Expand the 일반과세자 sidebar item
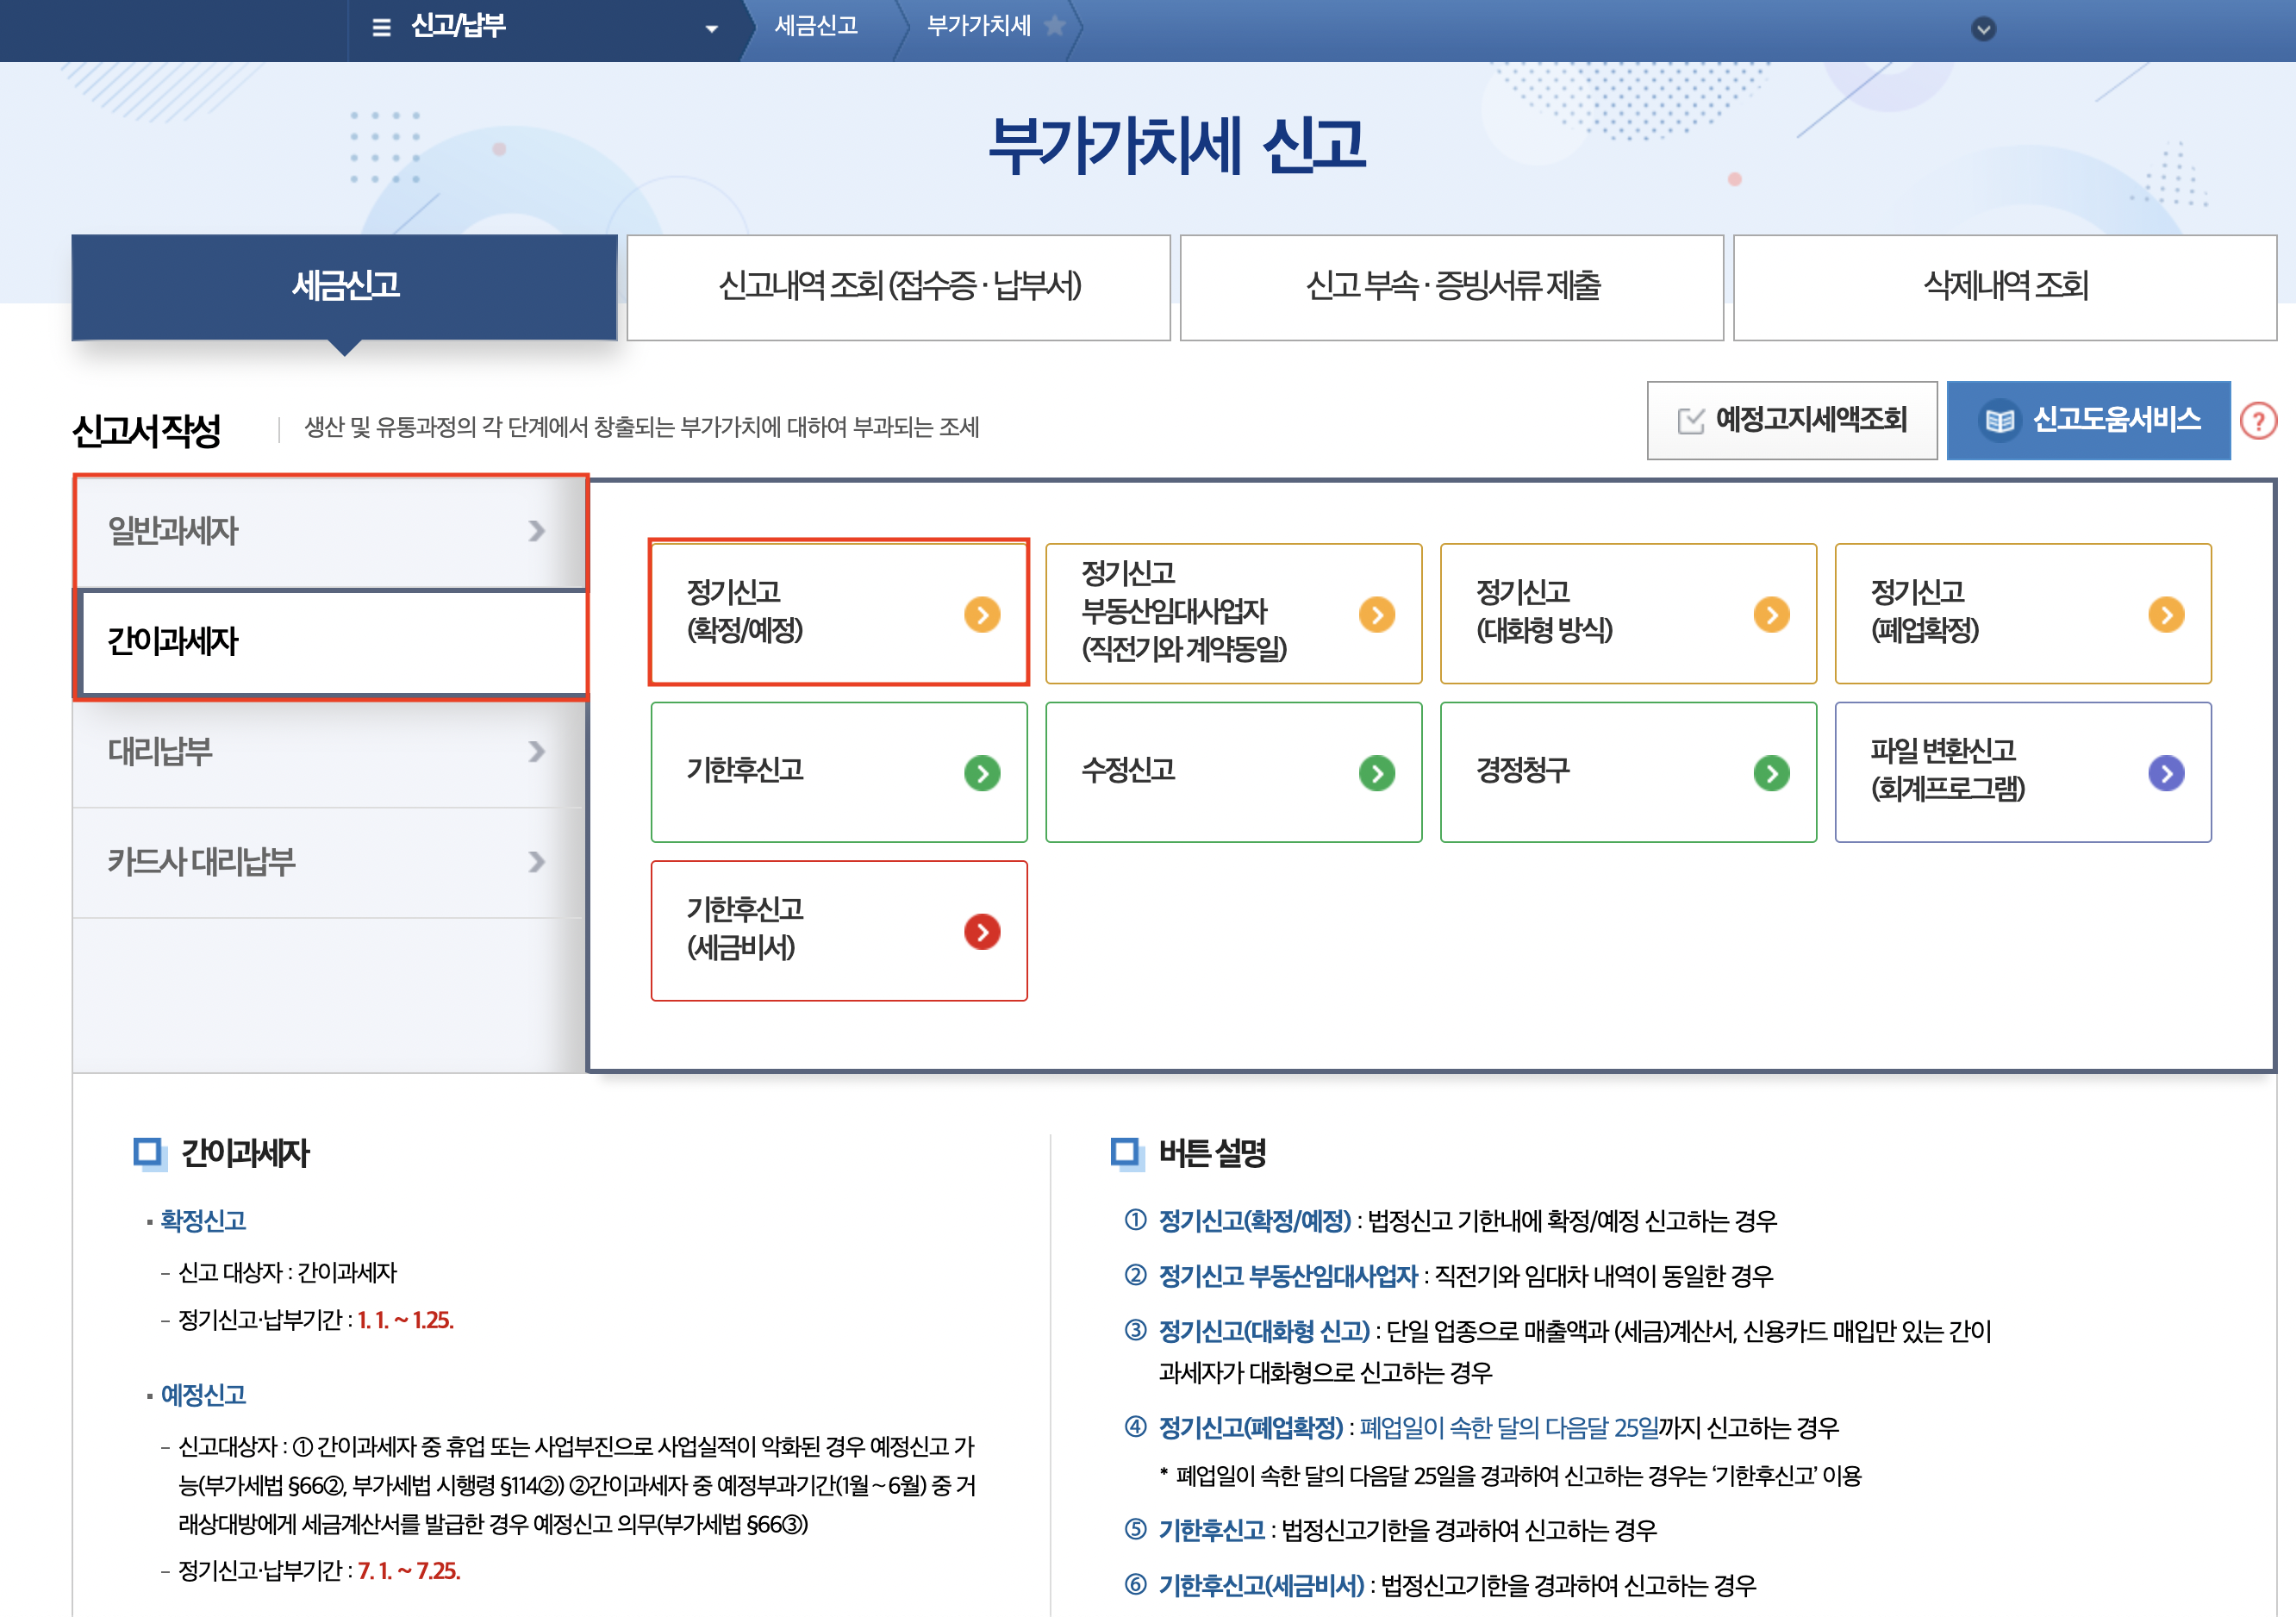This screenshot has width=2296, height=1617. pos(329,531)
